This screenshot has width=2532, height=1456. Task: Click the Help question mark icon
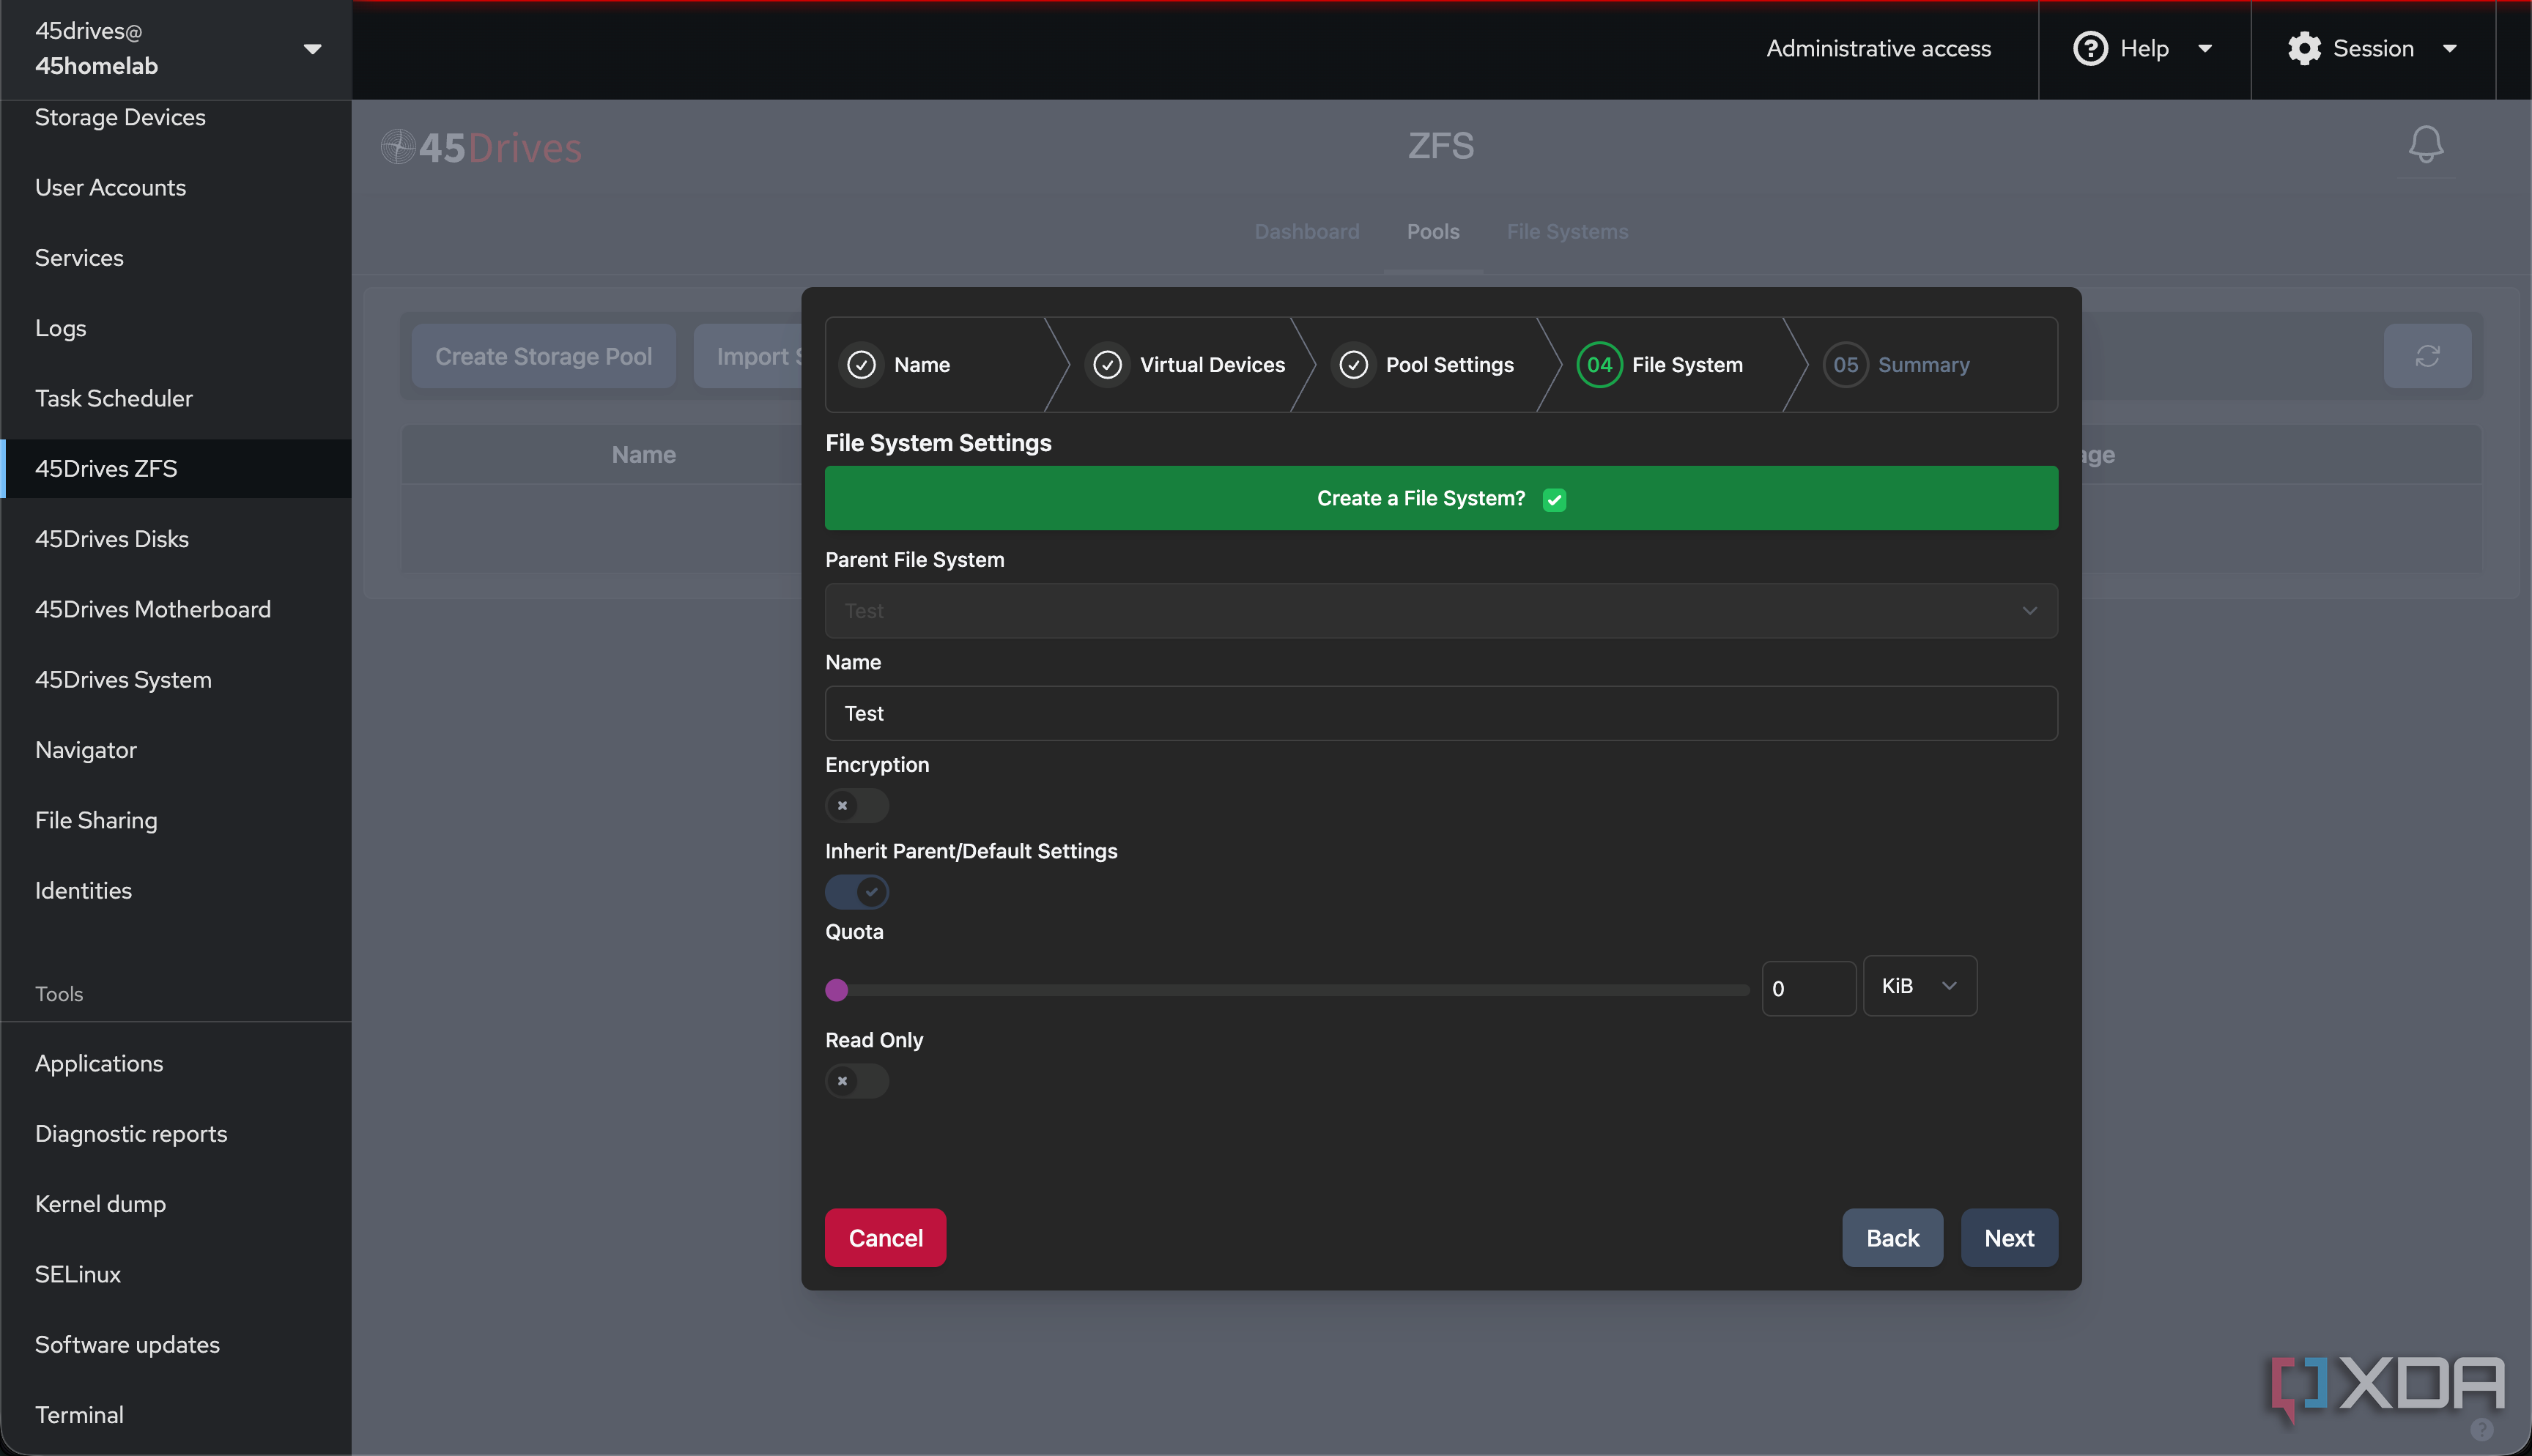2090,48
